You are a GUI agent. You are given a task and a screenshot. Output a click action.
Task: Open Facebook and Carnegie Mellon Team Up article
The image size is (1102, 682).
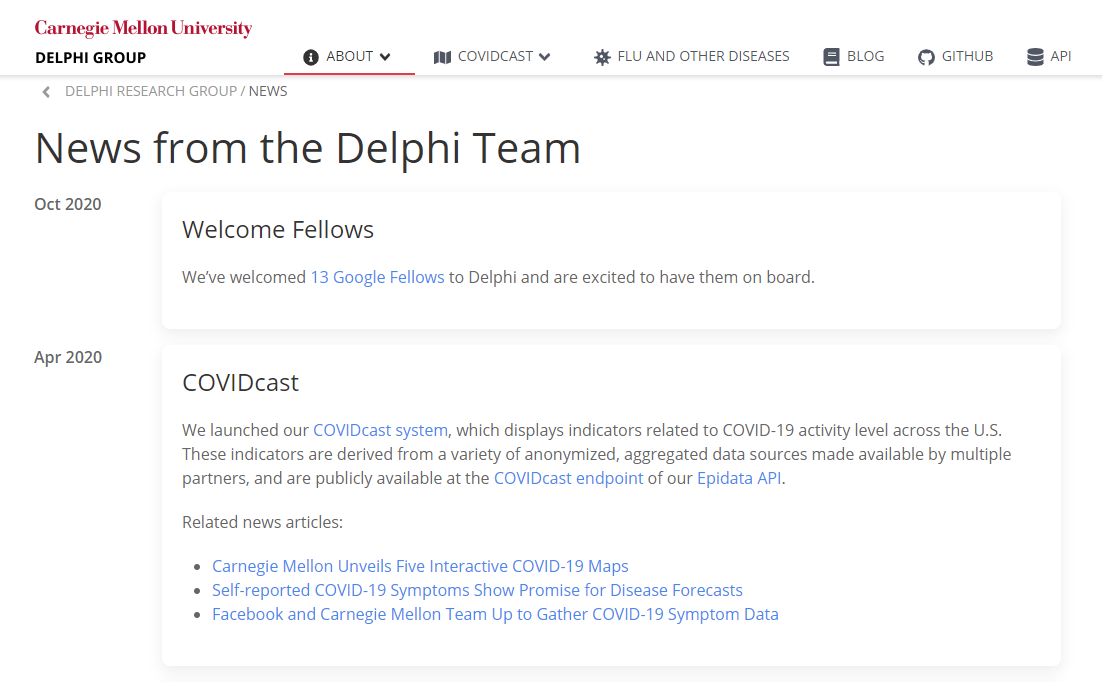click(495, 614)
